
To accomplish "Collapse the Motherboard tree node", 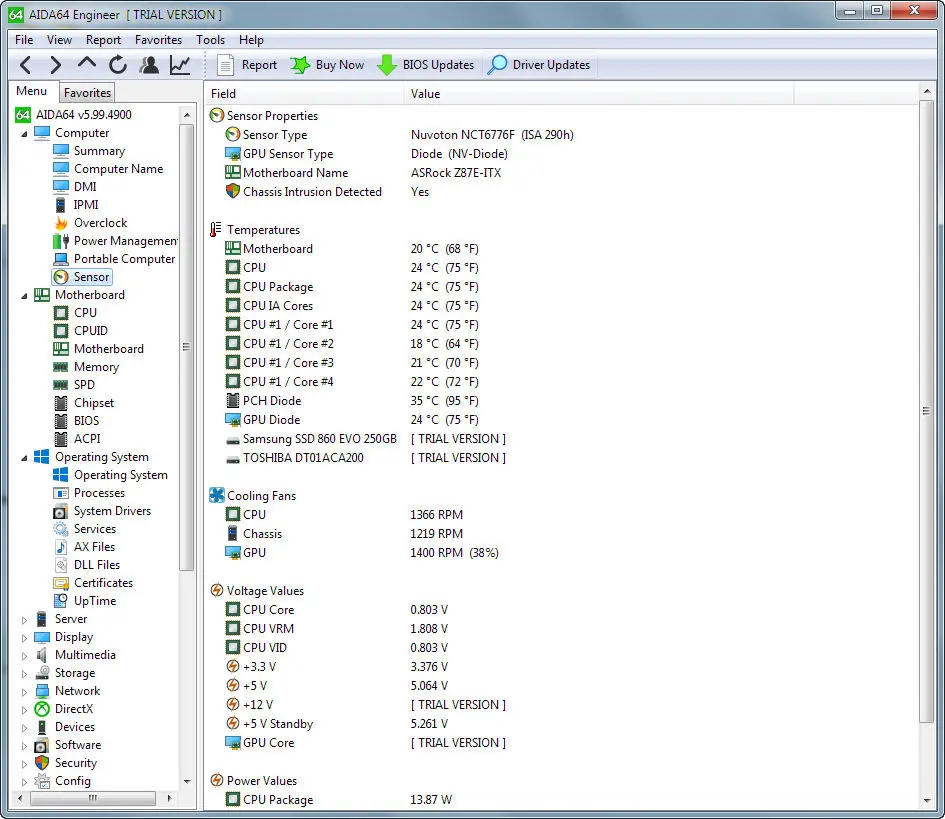I will (24, 296).
